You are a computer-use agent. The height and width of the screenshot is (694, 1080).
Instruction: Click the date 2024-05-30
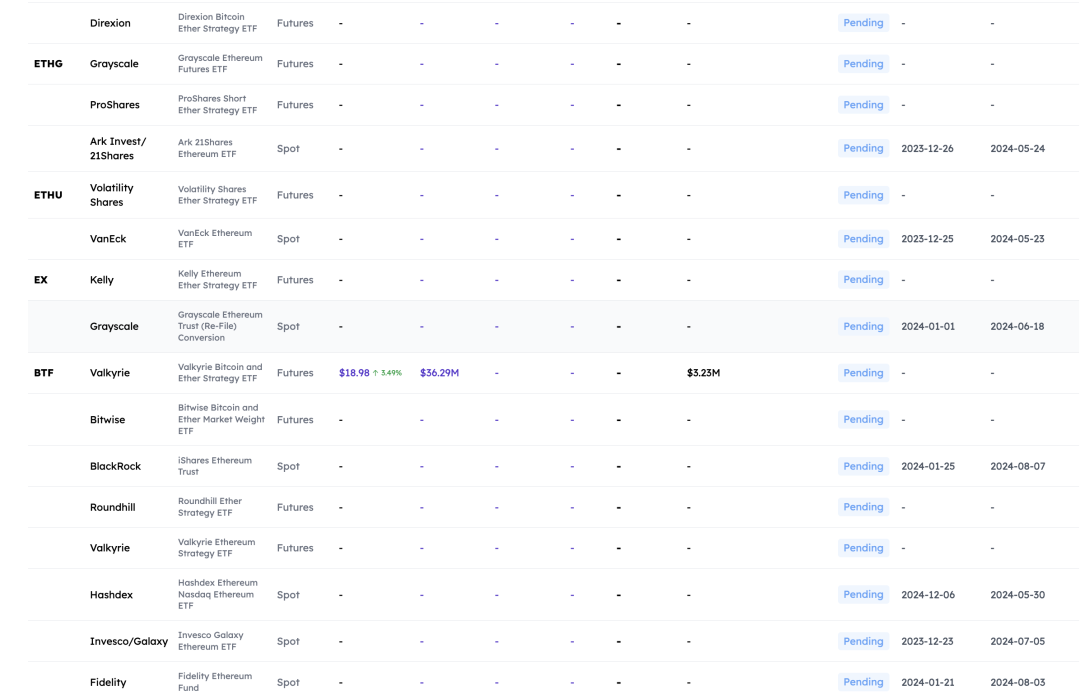point(1017,595)
